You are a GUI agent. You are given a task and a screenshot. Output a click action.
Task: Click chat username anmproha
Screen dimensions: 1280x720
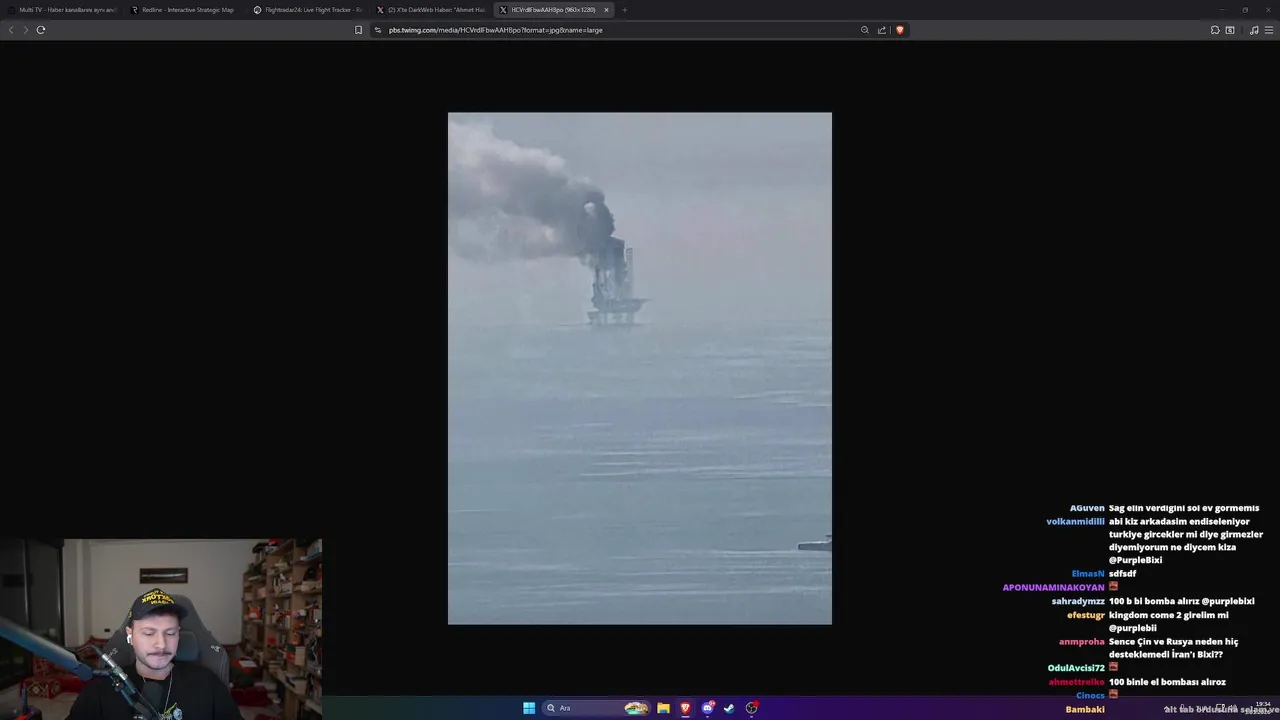click(x=1082, y=642)
